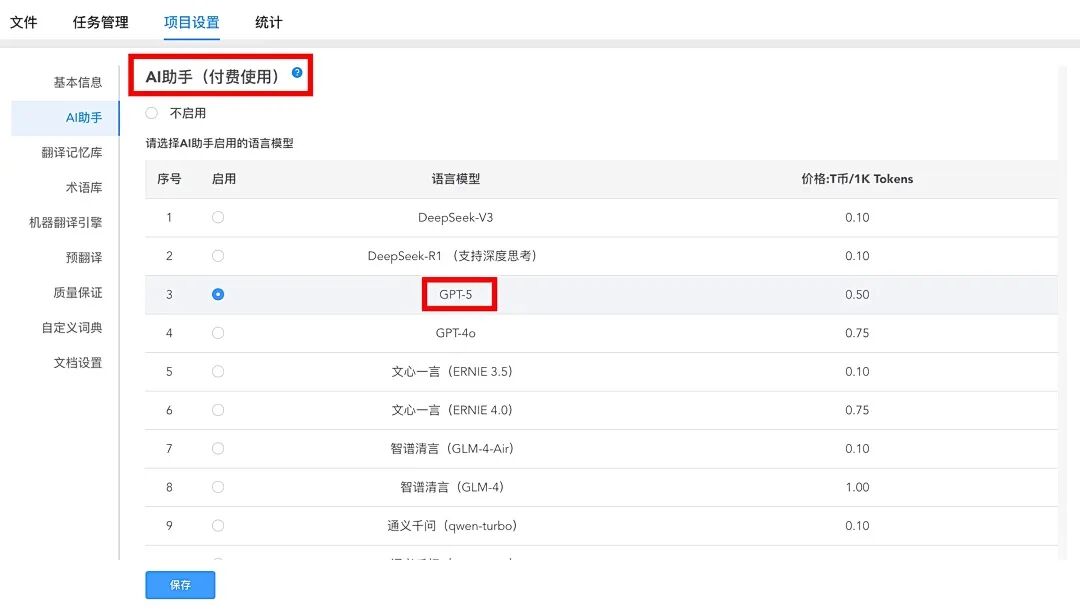The image size is (1080, 614).
Task: Open 基本信息 in the sidebar
Action: tap(78, 82)
